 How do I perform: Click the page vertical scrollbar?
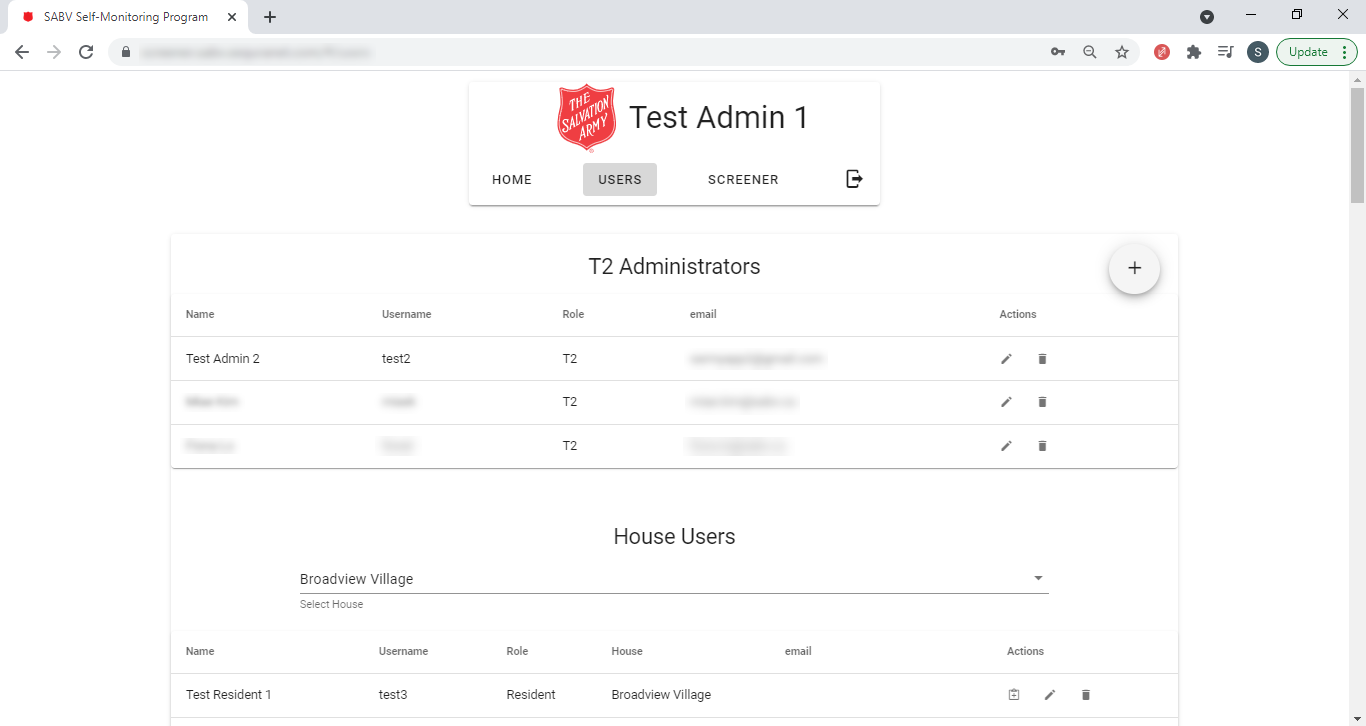coord(1357,145)
